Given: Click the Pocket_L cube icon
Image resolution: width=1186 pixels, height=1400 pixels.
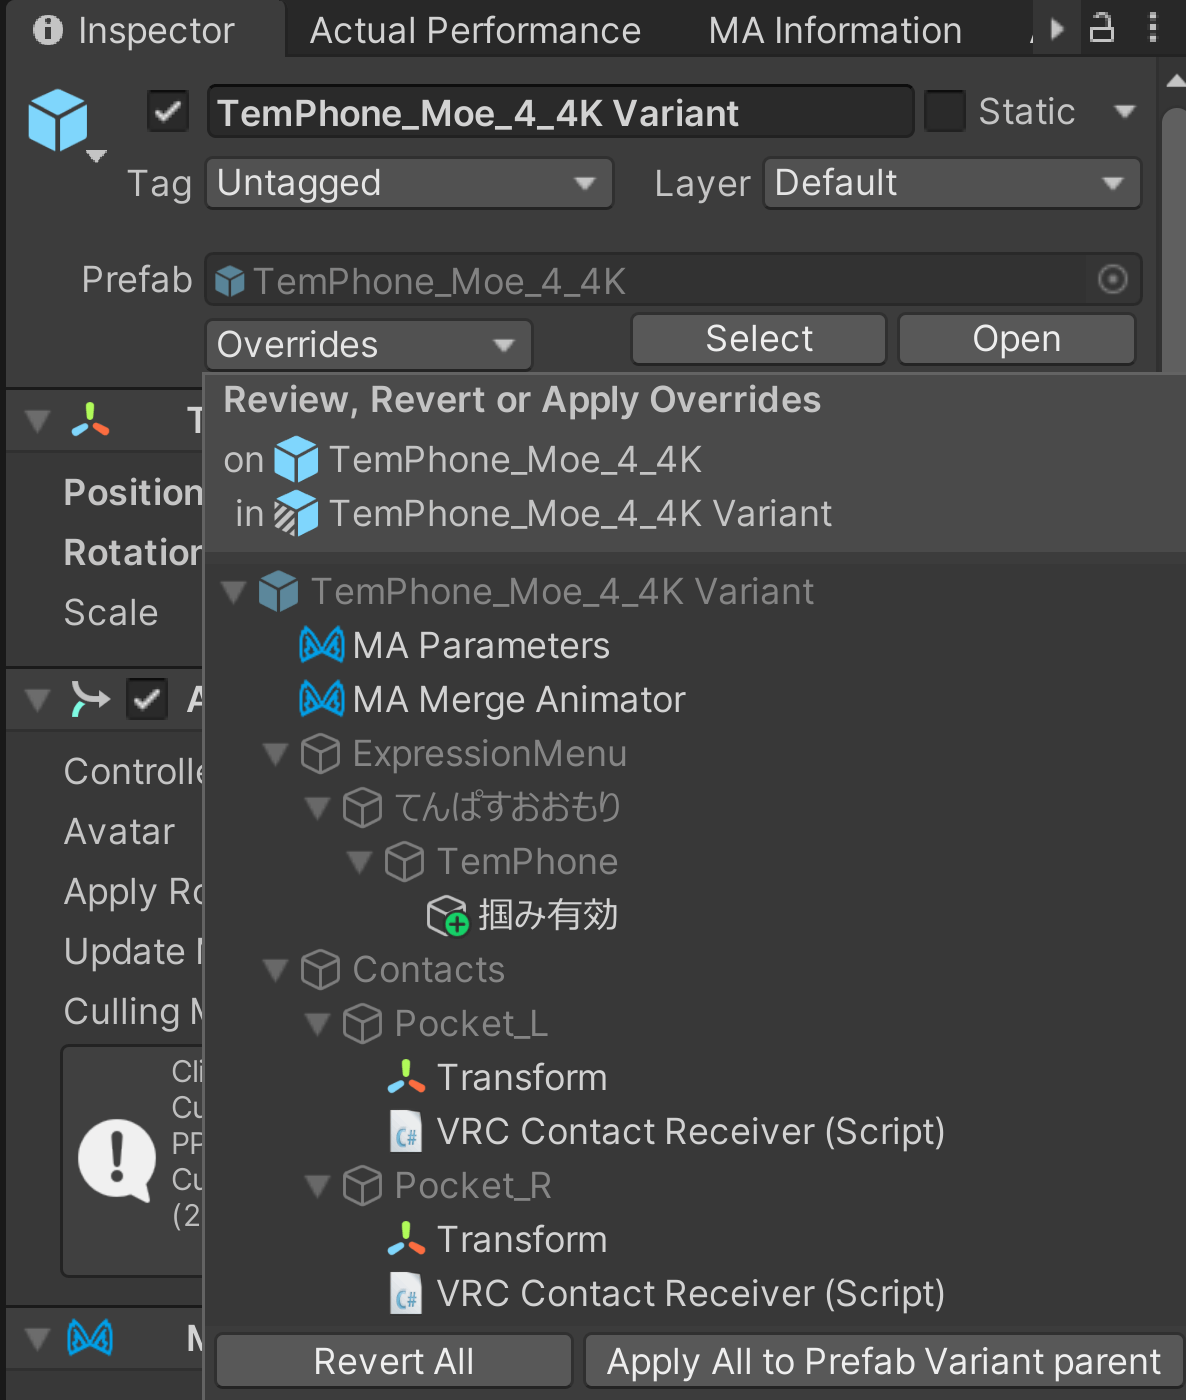Looking at the screenshot, I should coord(362,1024).
